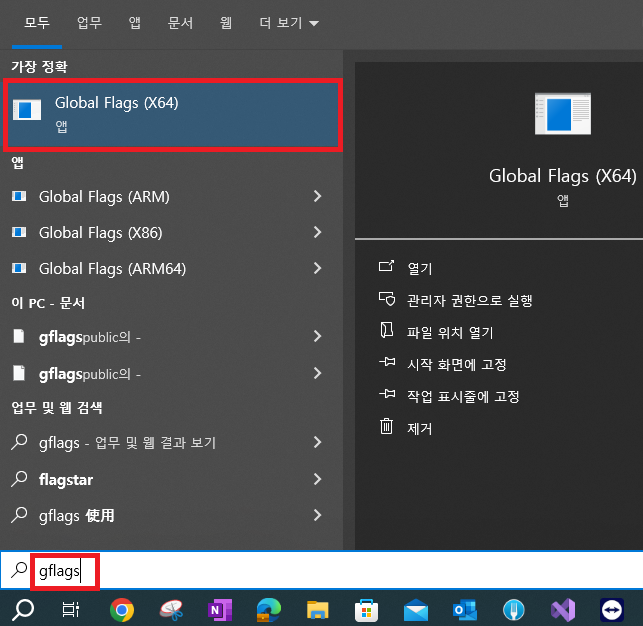Click the pin icon beside '작업 표시줄에 고정'
The width and height of the screenshot is (643, 626).
(x=387, y=394)
